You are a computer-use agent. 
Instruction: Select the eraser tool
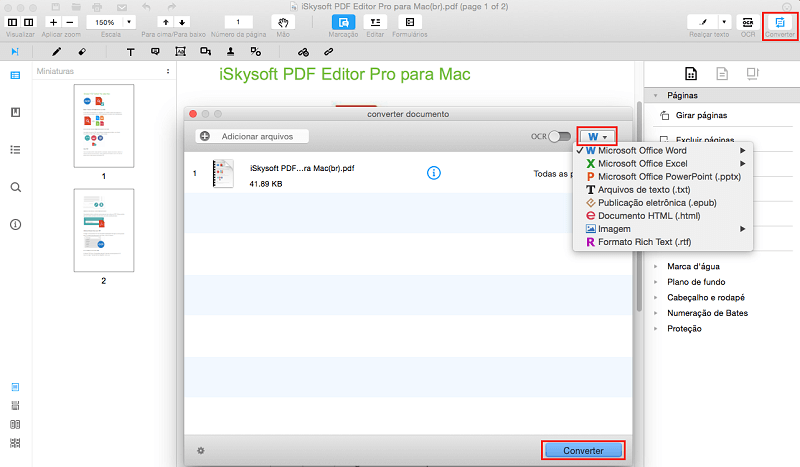(82, 52)
